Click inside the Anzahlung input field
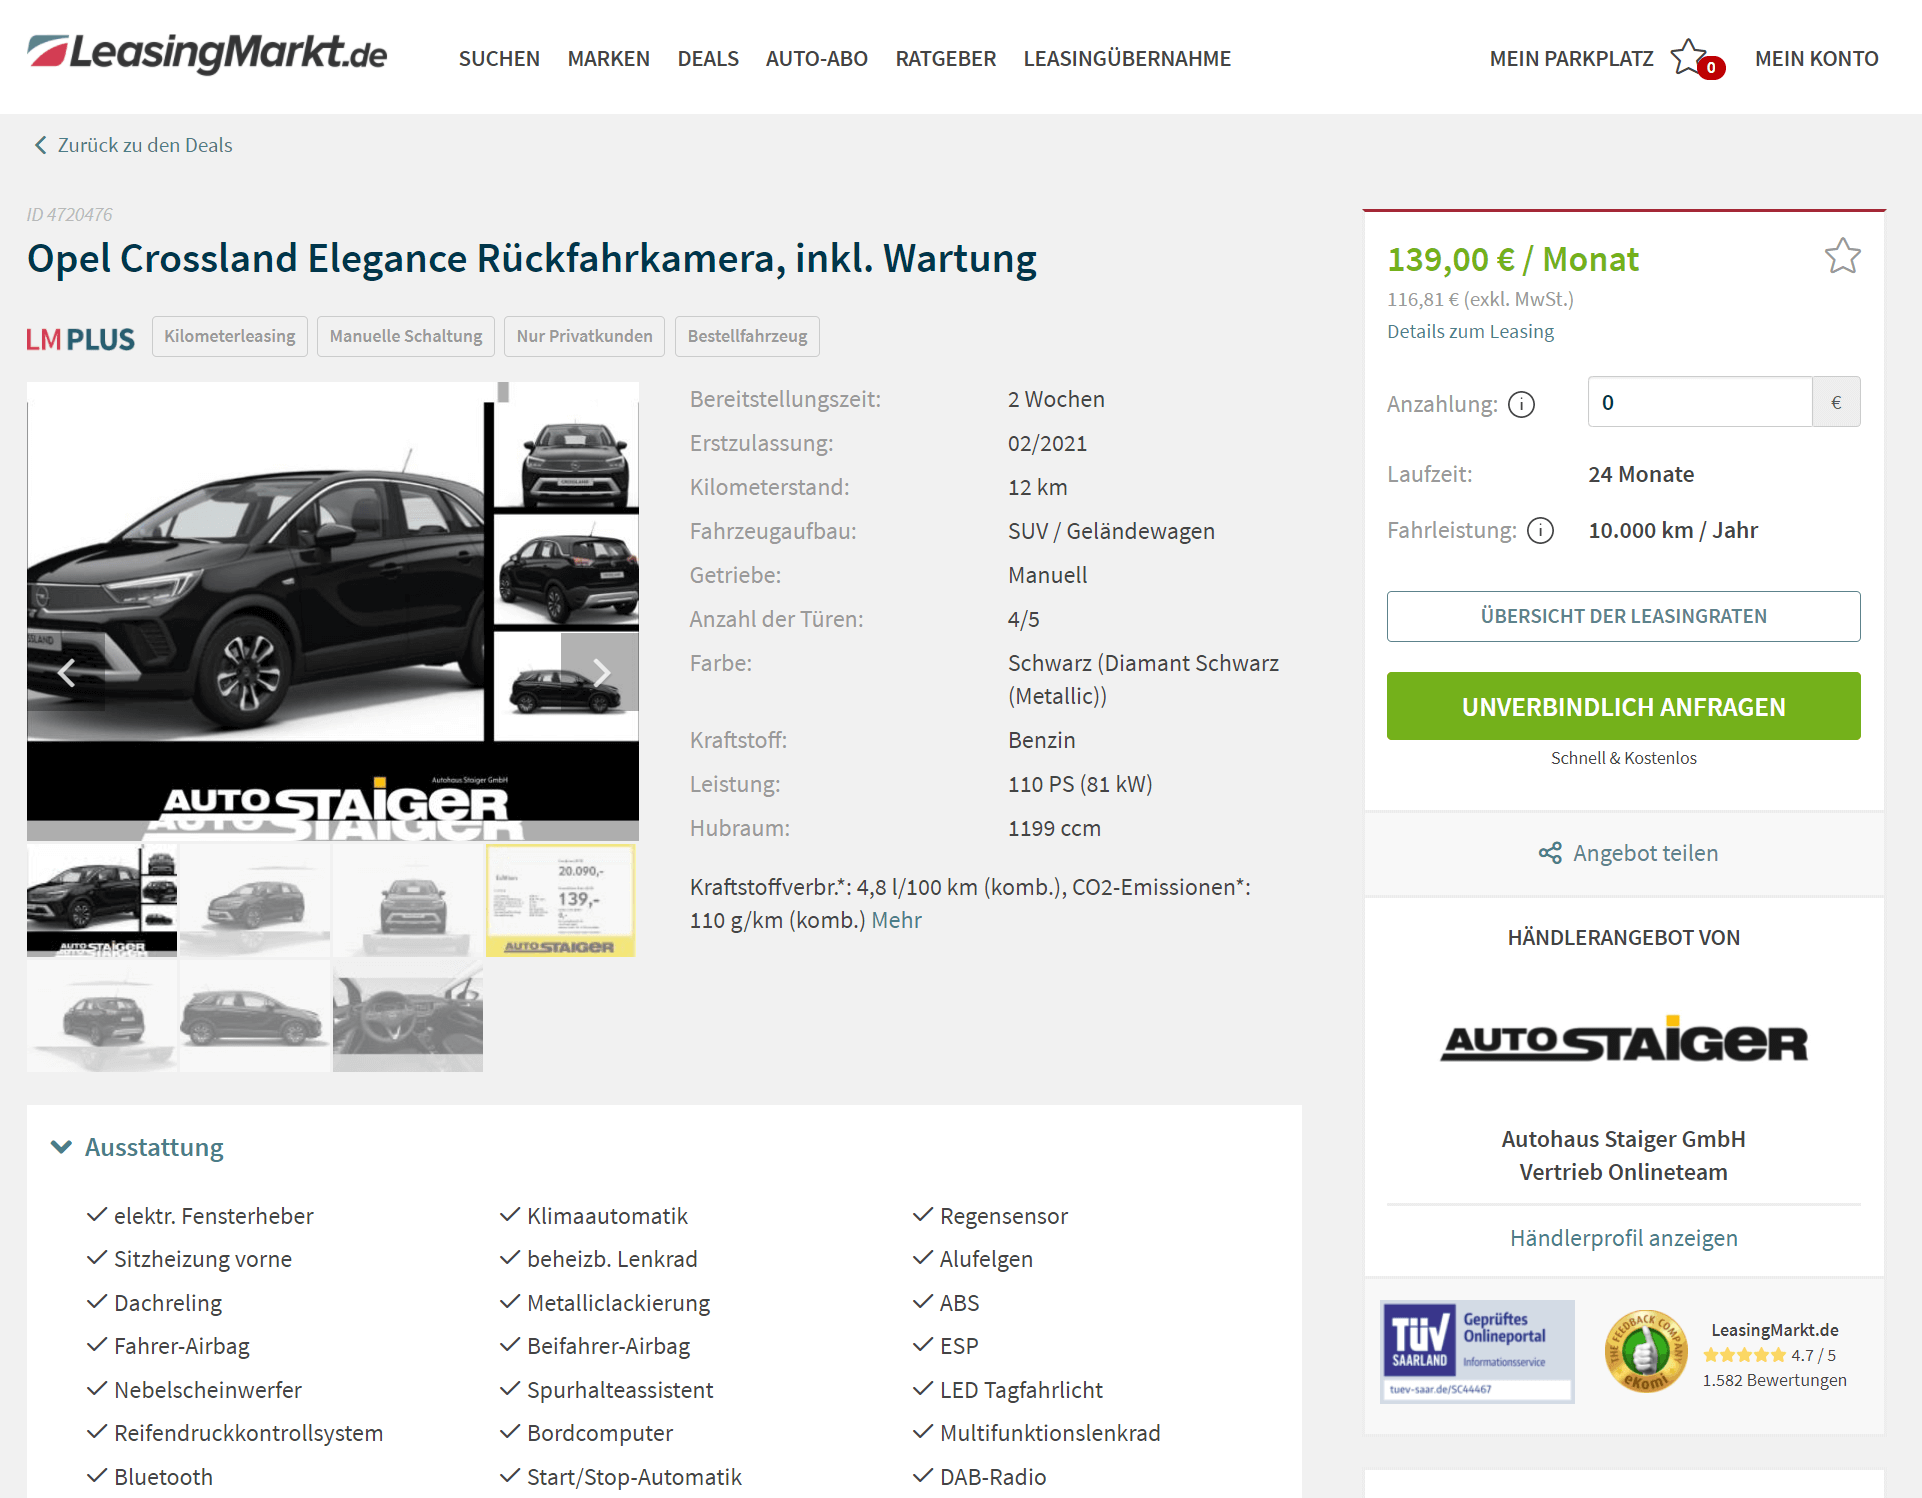The height and width of the screenshot is (1498, 1922). click(1699, 402)
